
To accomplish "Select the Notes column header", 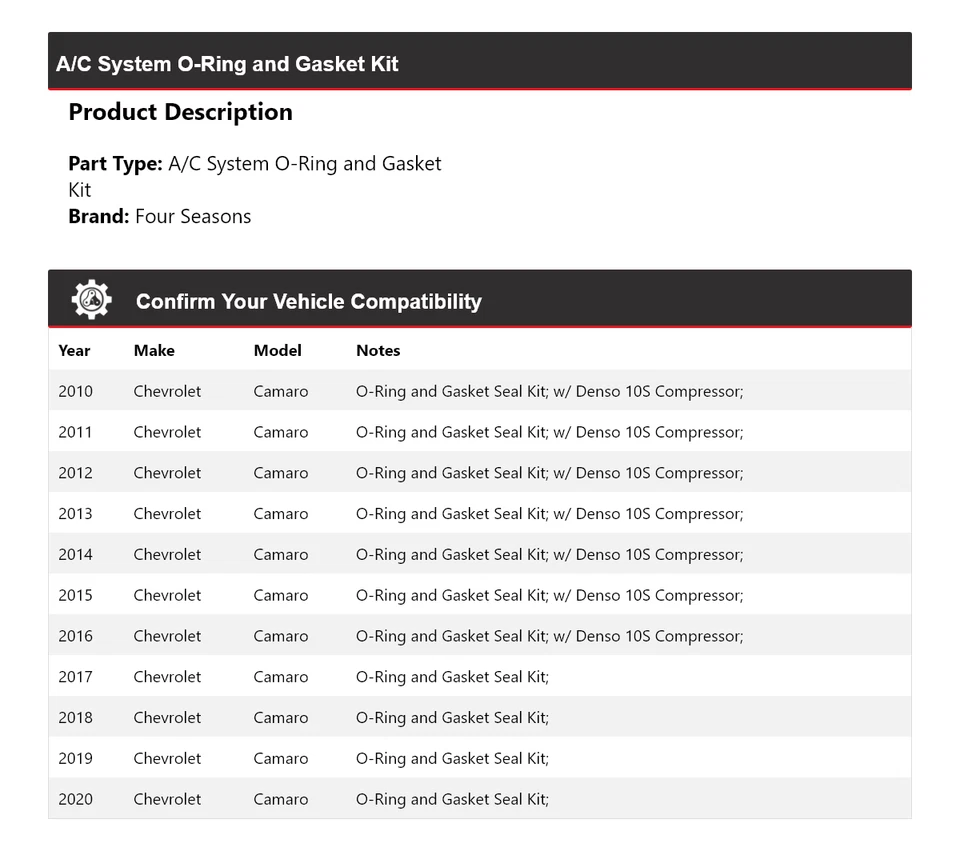I will coord(378,351).
